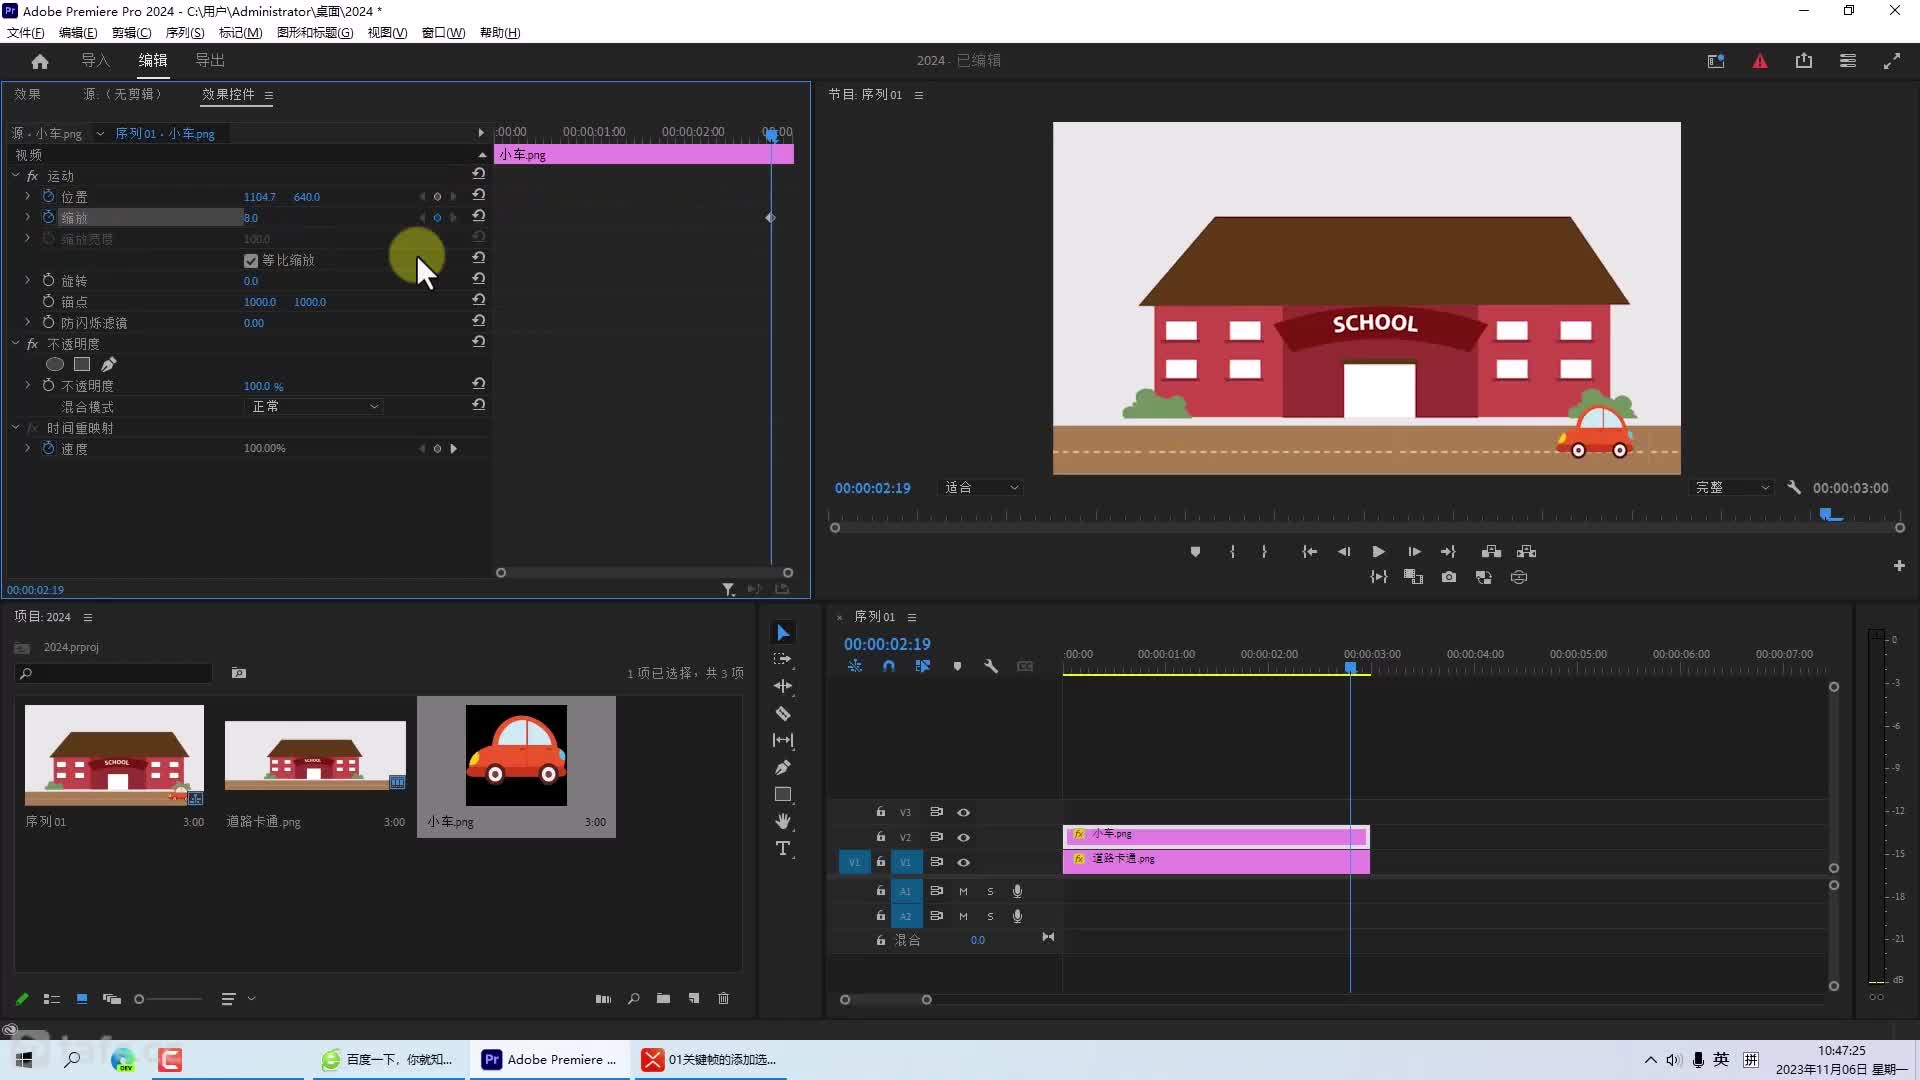Viewport: 1920px width, 1080px height.
Task: Toggle Snap in timeline magnet icon
Action: pyautogui.click(x=889, y=666)
